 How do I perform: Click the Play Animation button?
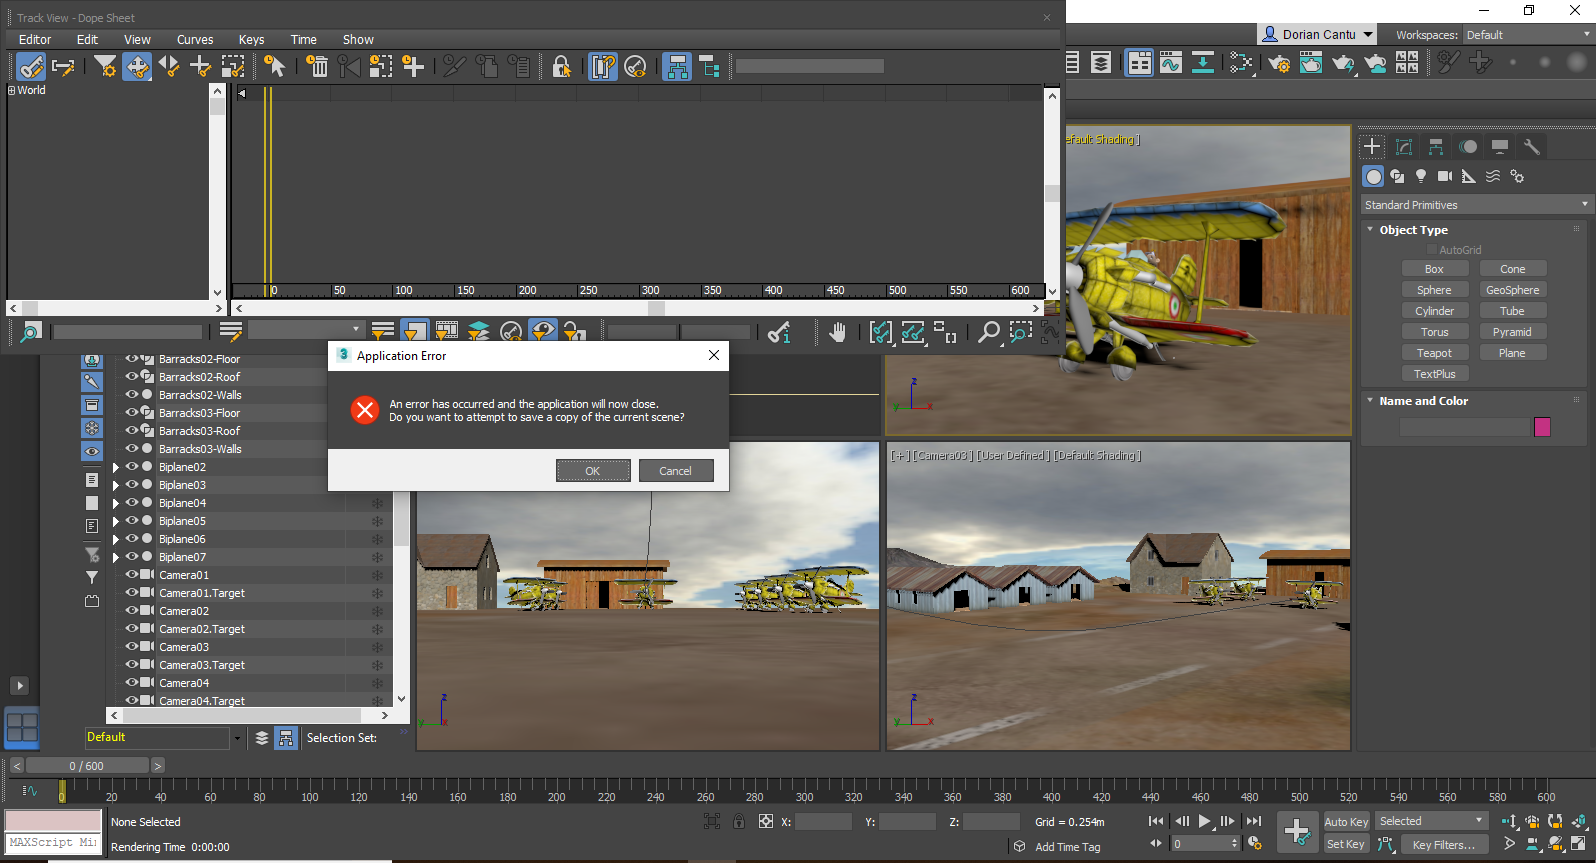[x=1205, y=821]
